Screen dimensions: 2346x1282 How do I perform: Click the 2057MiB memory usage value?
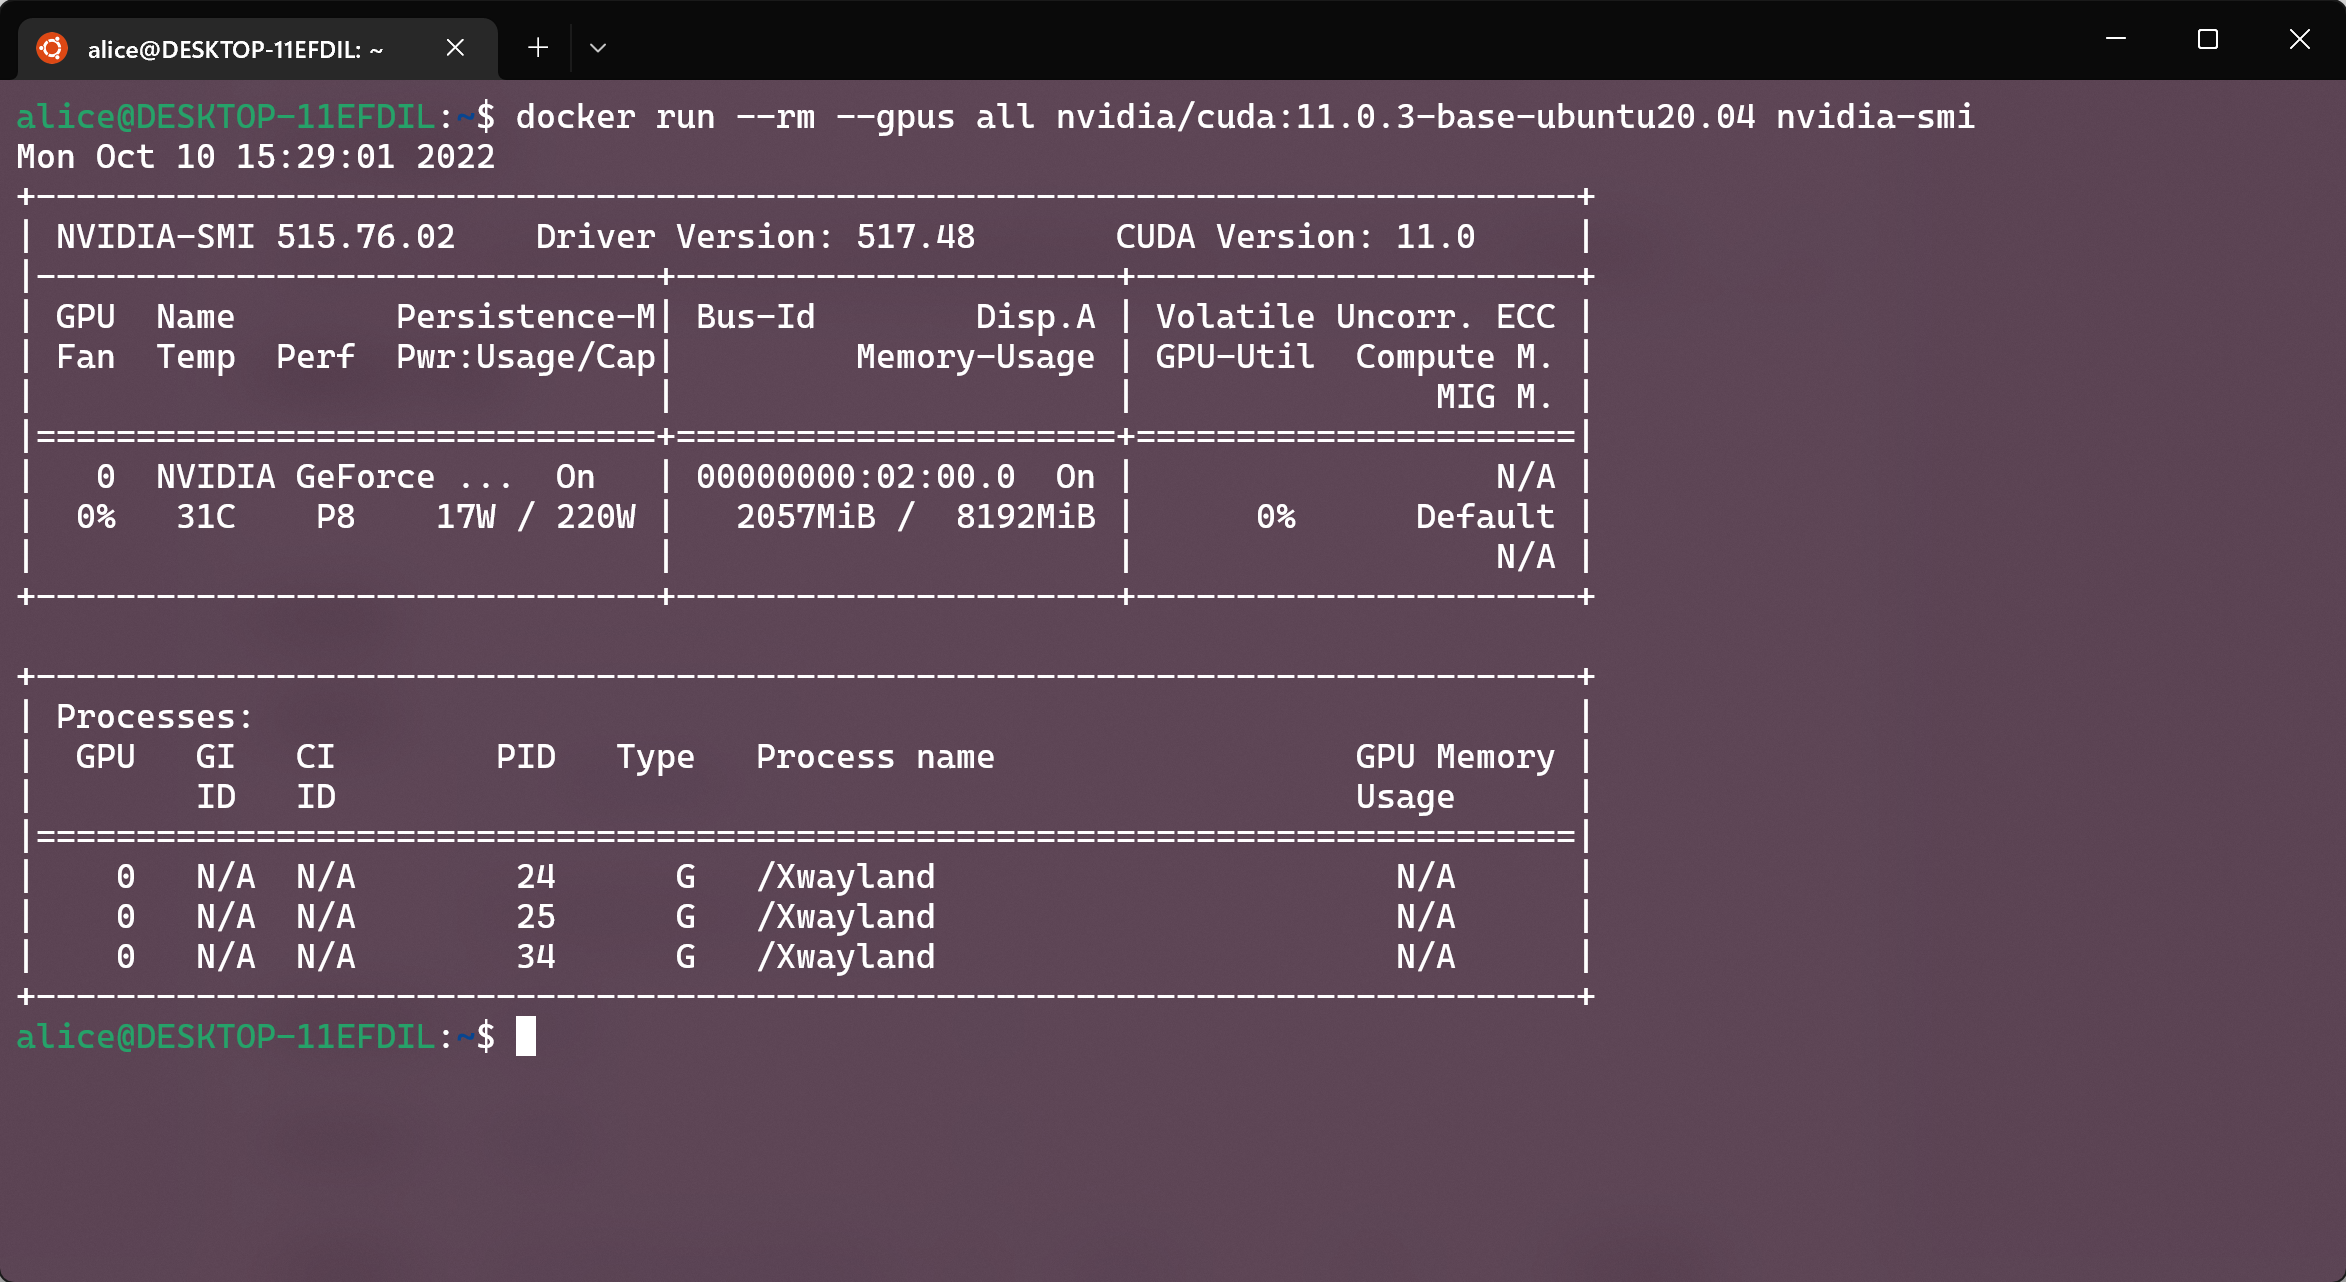[804, 516]
